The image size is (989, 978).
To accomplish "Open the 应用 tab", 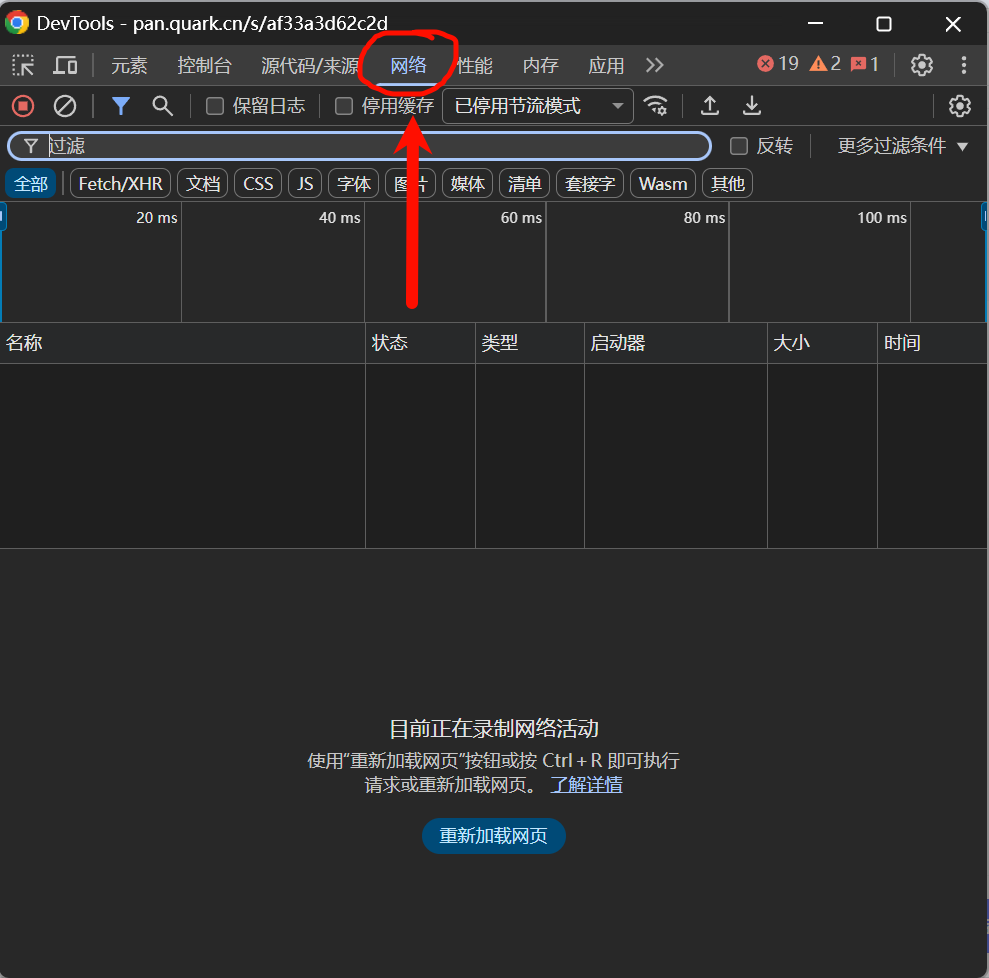I will 606,65.
